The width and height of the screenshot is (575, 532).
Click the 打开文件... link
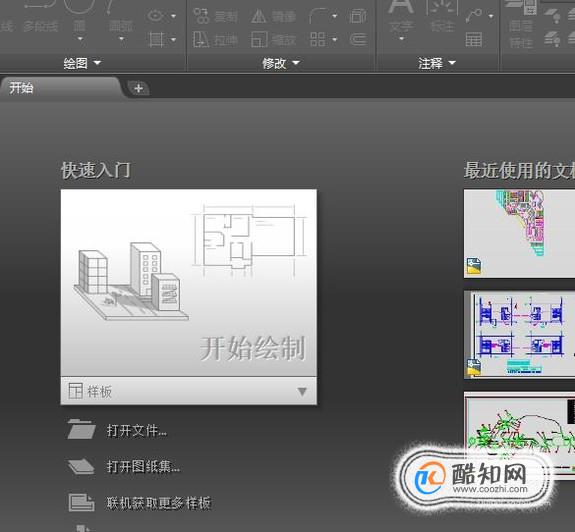136,430
